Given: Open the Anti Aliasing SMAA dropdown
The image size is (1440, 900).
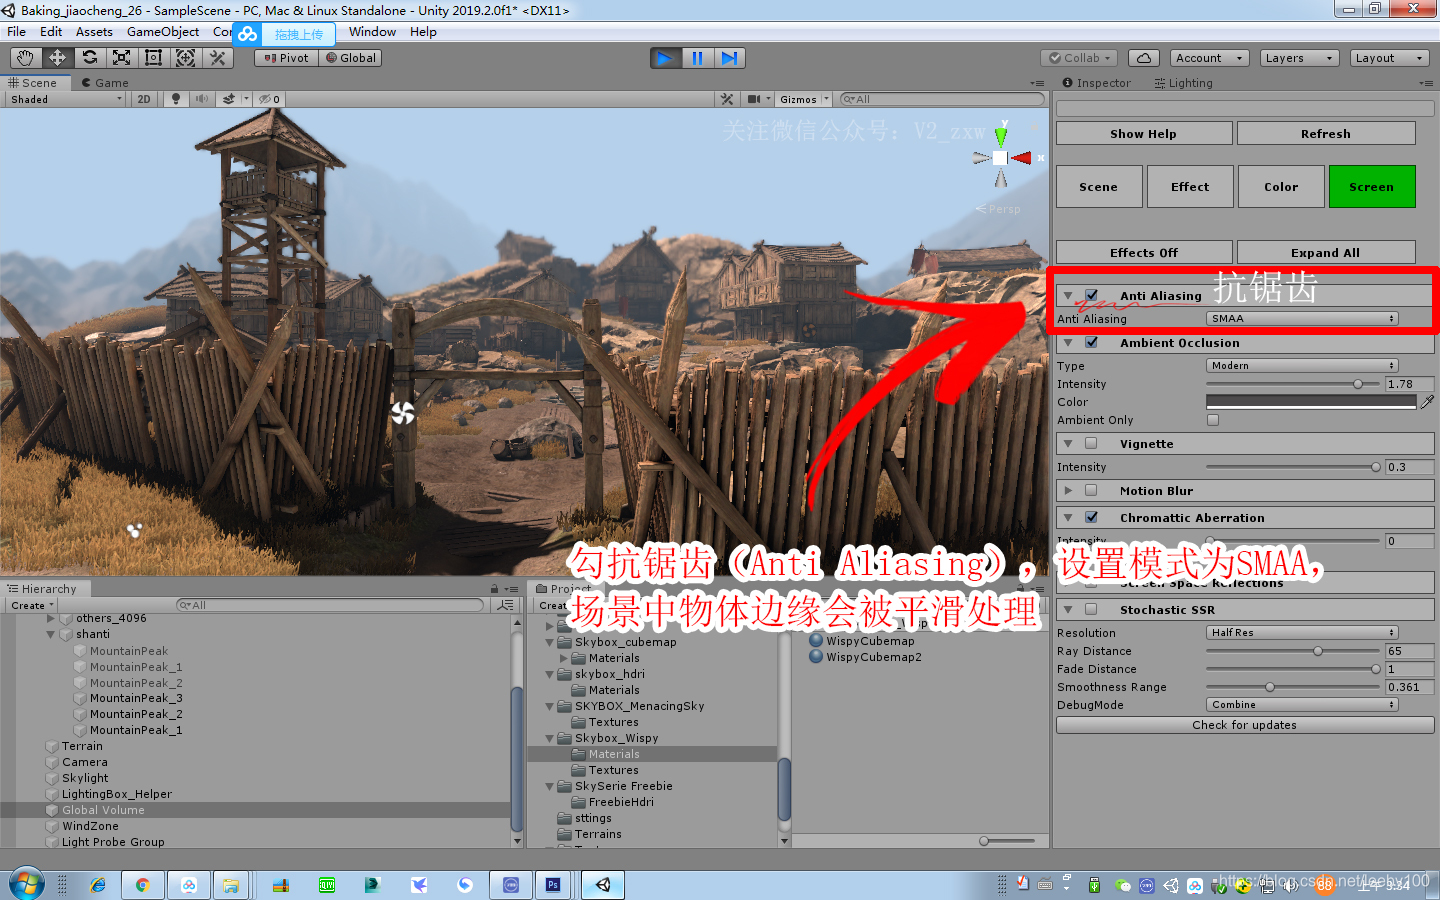Looking at the screenshot, I should click(1302, 319).
